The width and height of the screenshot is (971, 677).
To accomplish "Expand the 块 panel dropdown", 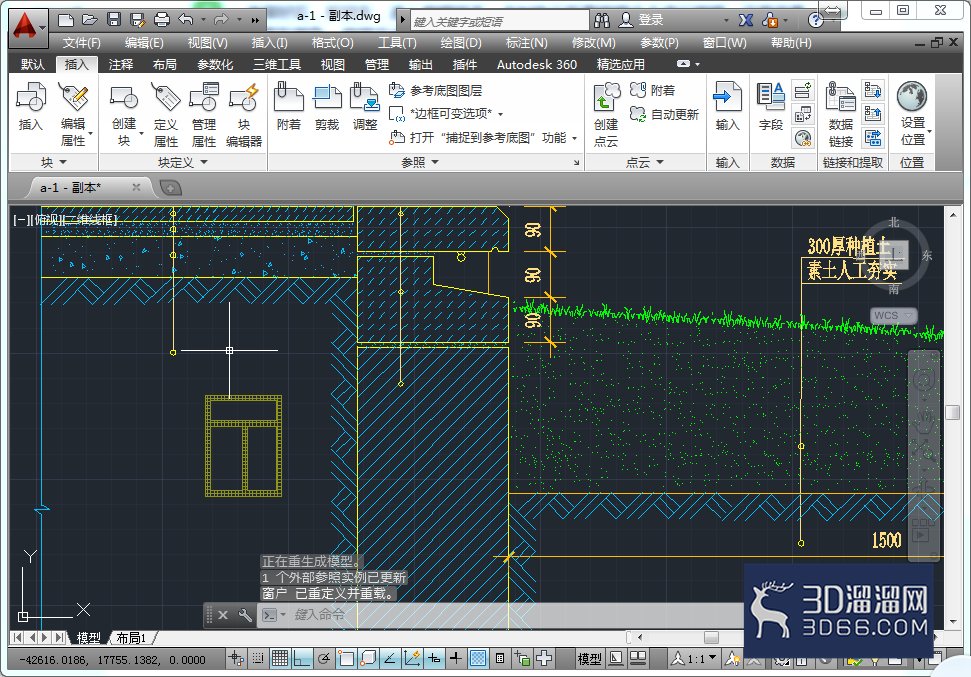I will [54, 162].
